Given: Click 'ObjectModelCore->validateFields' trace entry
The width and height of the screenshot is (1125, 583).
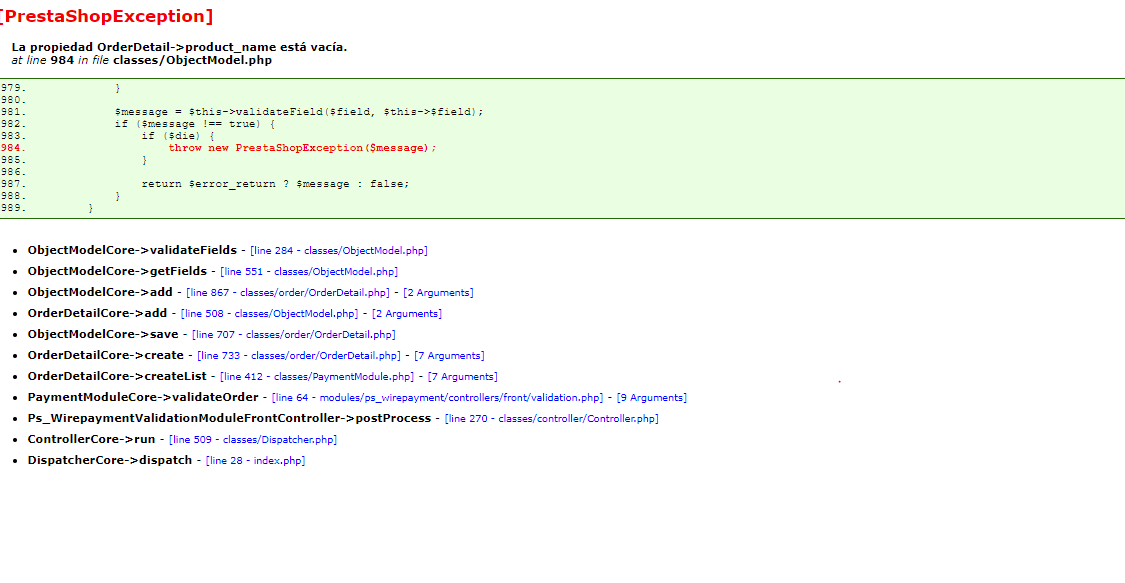Looking at the screenshot, I should tap(132, 250).
